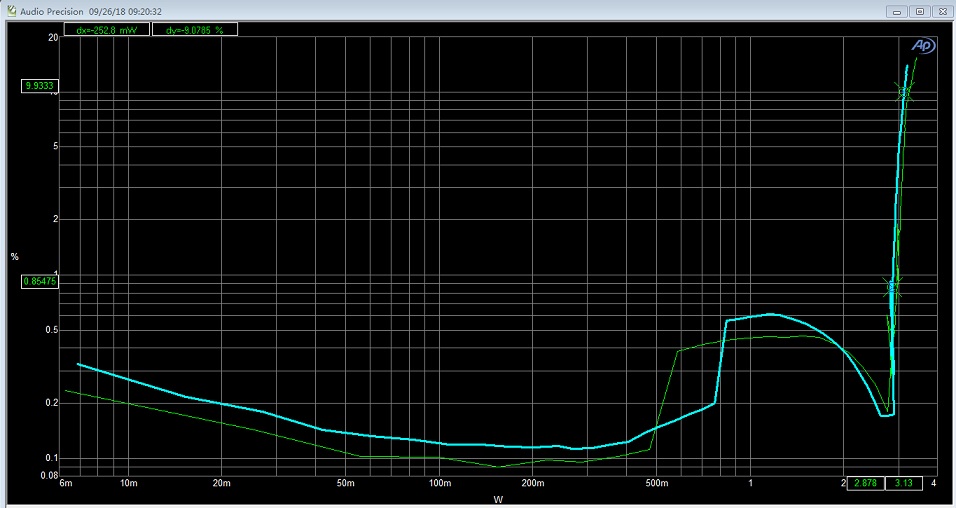Click the 100m label on the X axis

[x=439, y=484]
